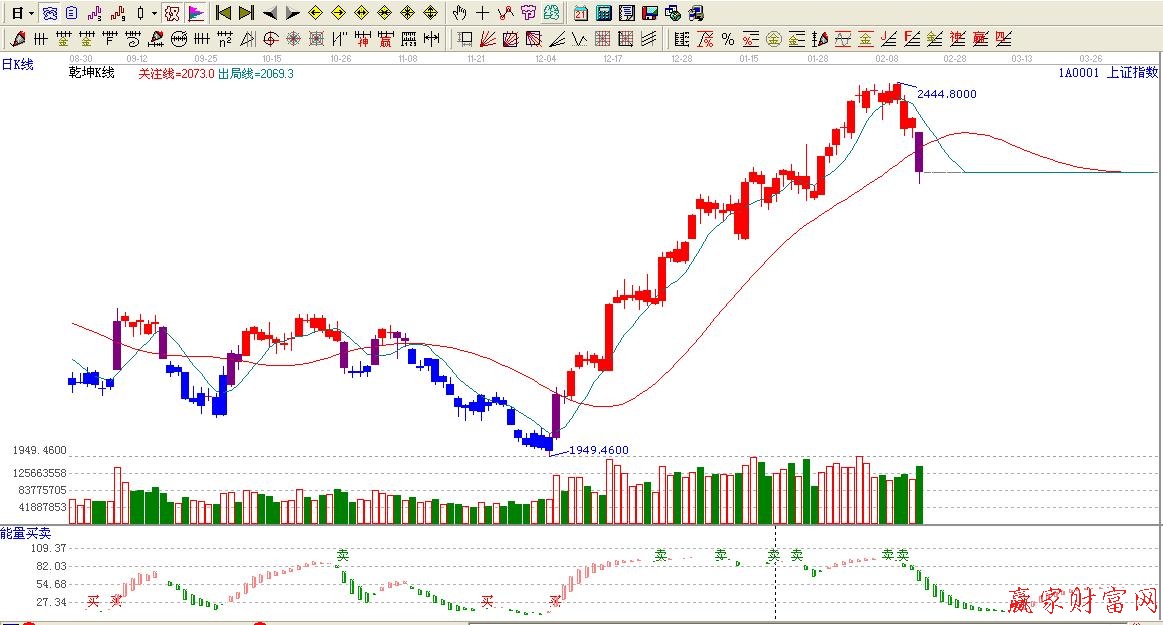Click the 上证指数 index name label

(1132, 73)
